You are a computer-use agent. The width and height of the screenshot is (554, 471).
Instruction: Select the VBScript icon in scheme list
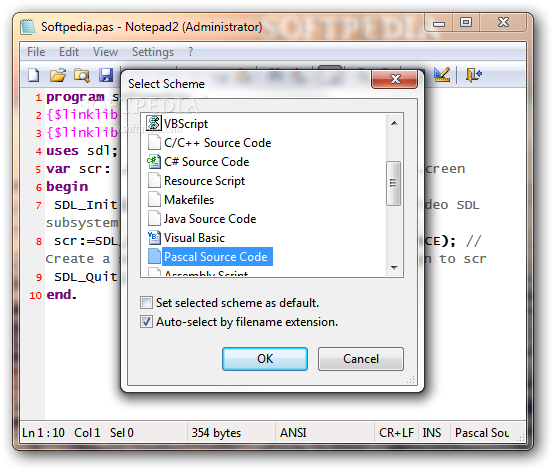(x=154, y=123)
